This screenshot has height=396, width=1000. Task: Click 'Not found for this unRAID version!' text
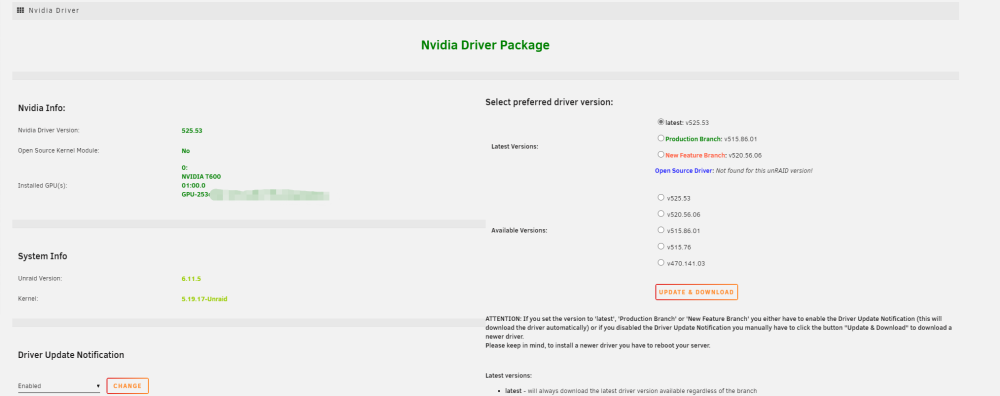[763, 171]
